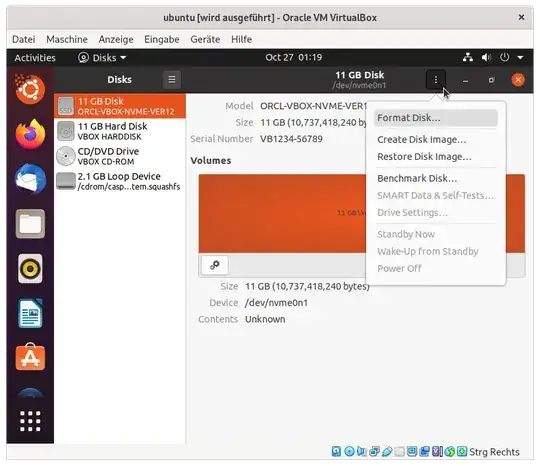The height and width of the screenshot is (466, 540).
Task: Choose Format Disk... from the menu
Action: coord(436,118)
